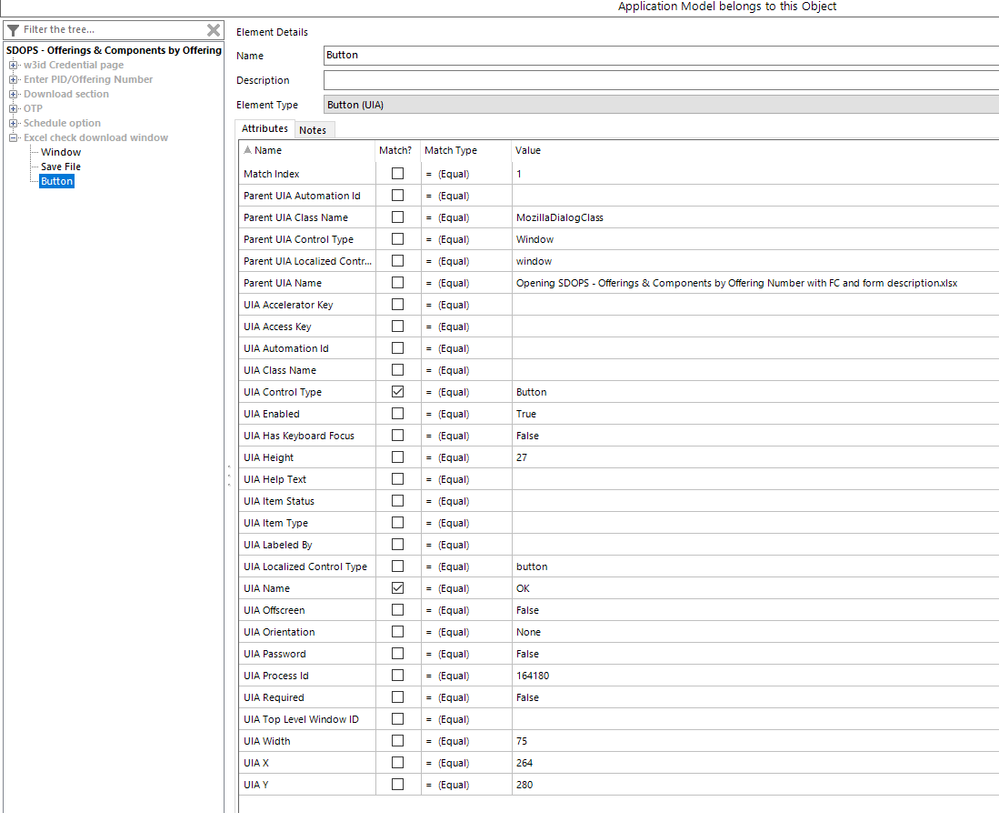Click the Match Type column header

(x=466, y=150)
